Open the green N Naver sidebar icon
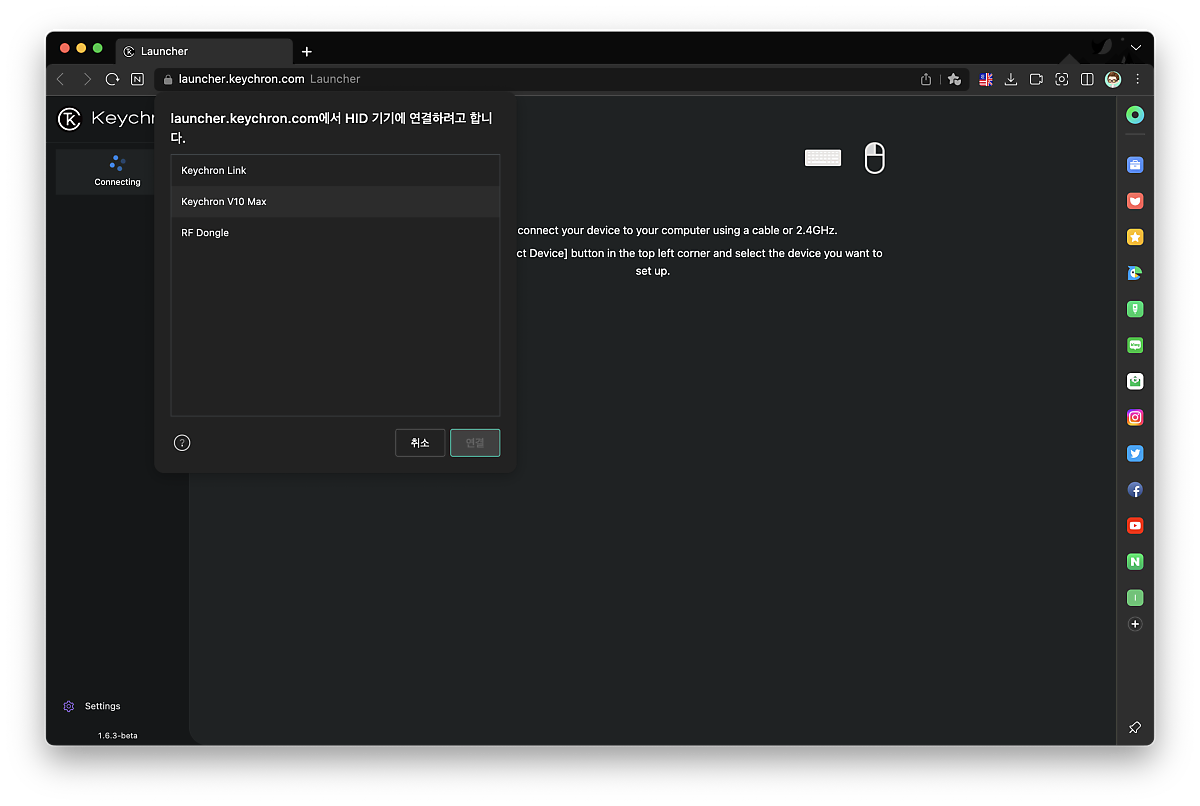Screen dimensions: 1200x806 tap(1135, 562)
